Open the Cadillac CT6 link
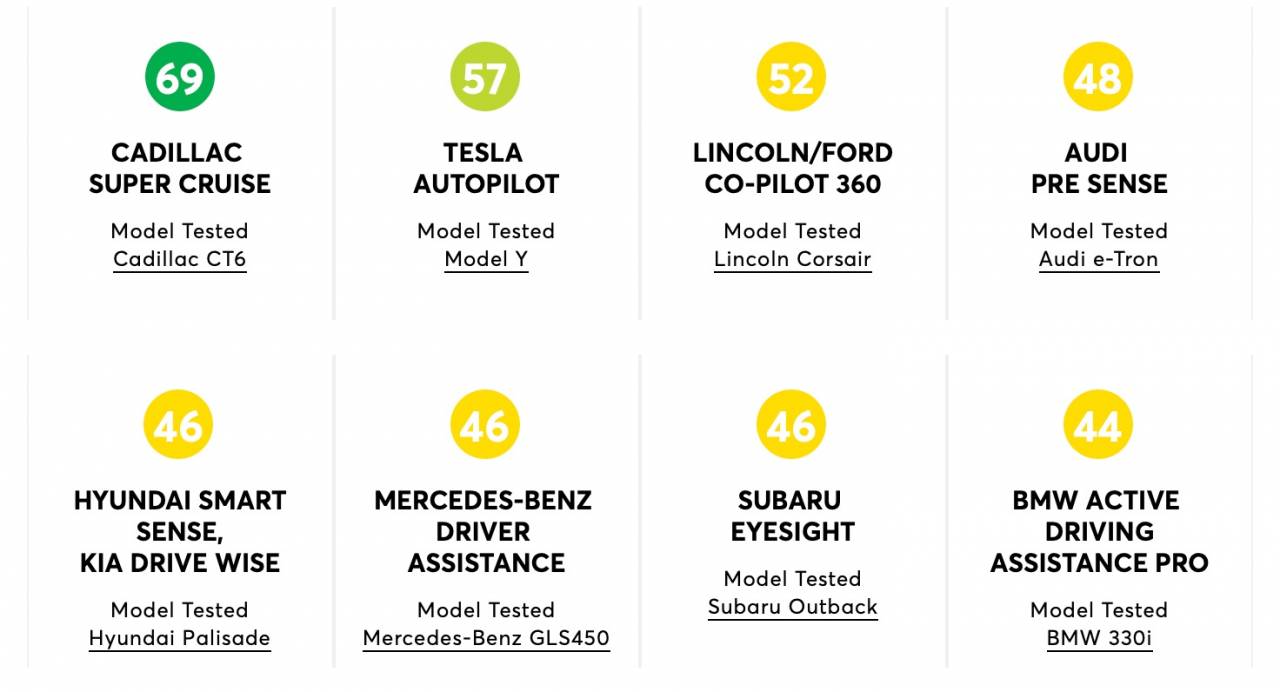 [x=180, y=260]
